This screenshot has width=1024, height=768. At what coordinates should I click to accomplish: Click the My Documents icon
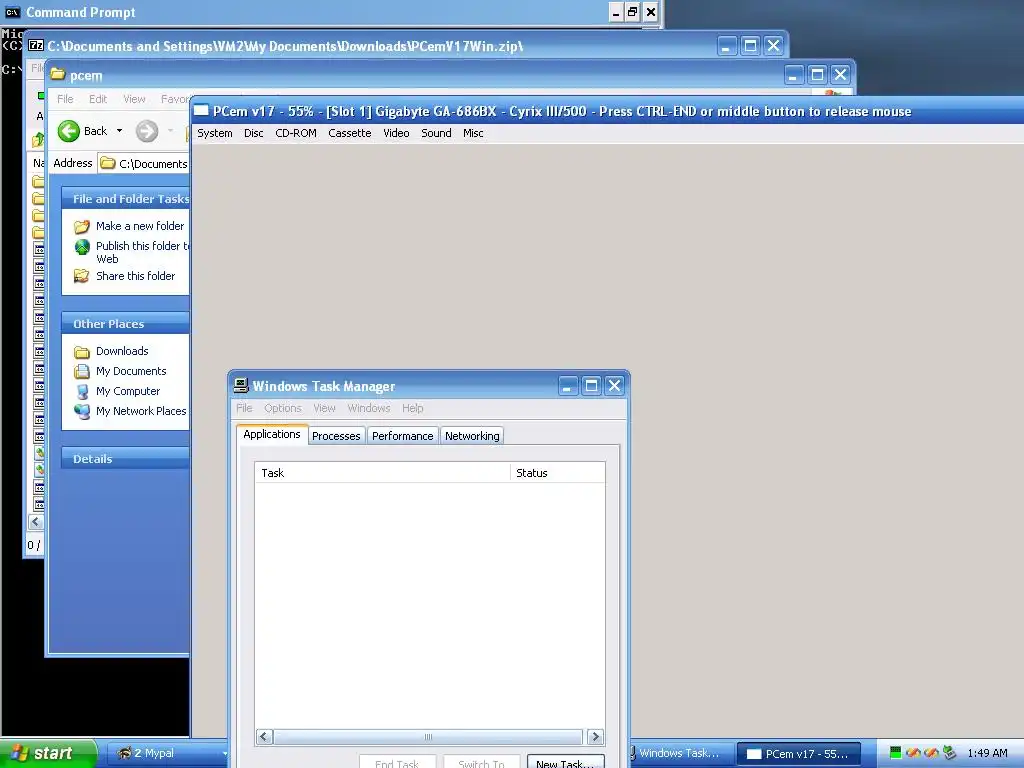click(x=82, y=372)
